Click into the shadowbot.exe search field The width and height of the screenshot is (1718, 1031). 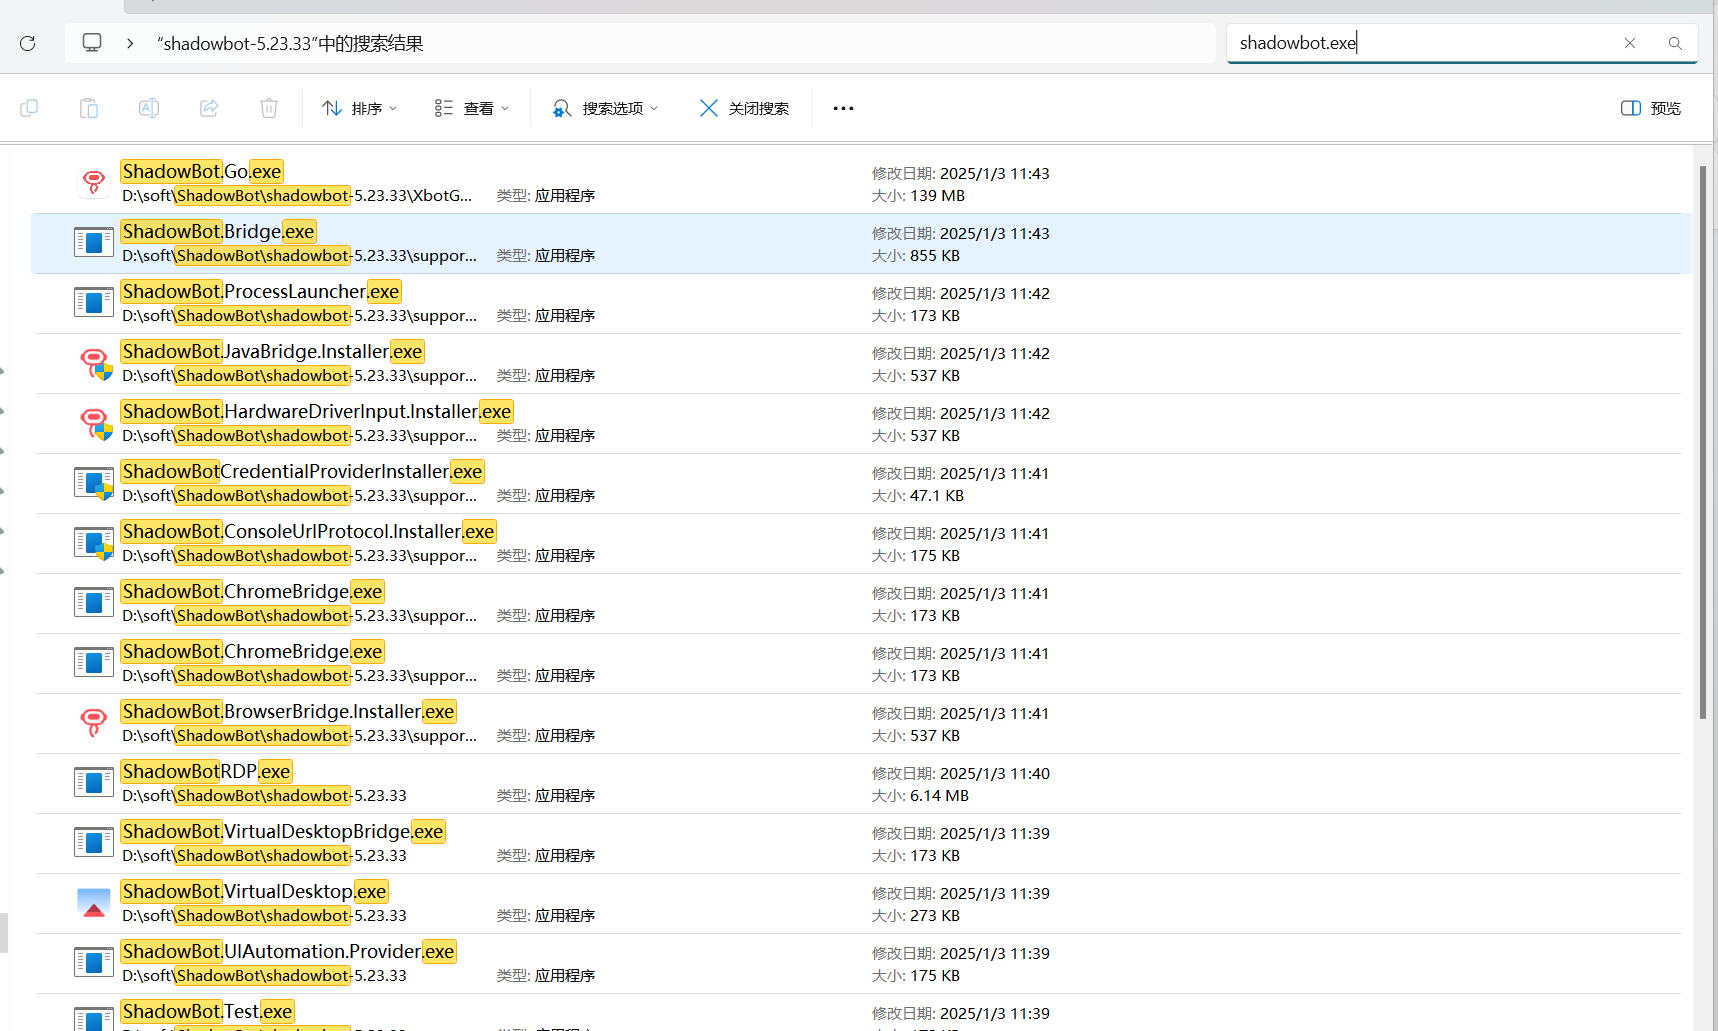1420,43
